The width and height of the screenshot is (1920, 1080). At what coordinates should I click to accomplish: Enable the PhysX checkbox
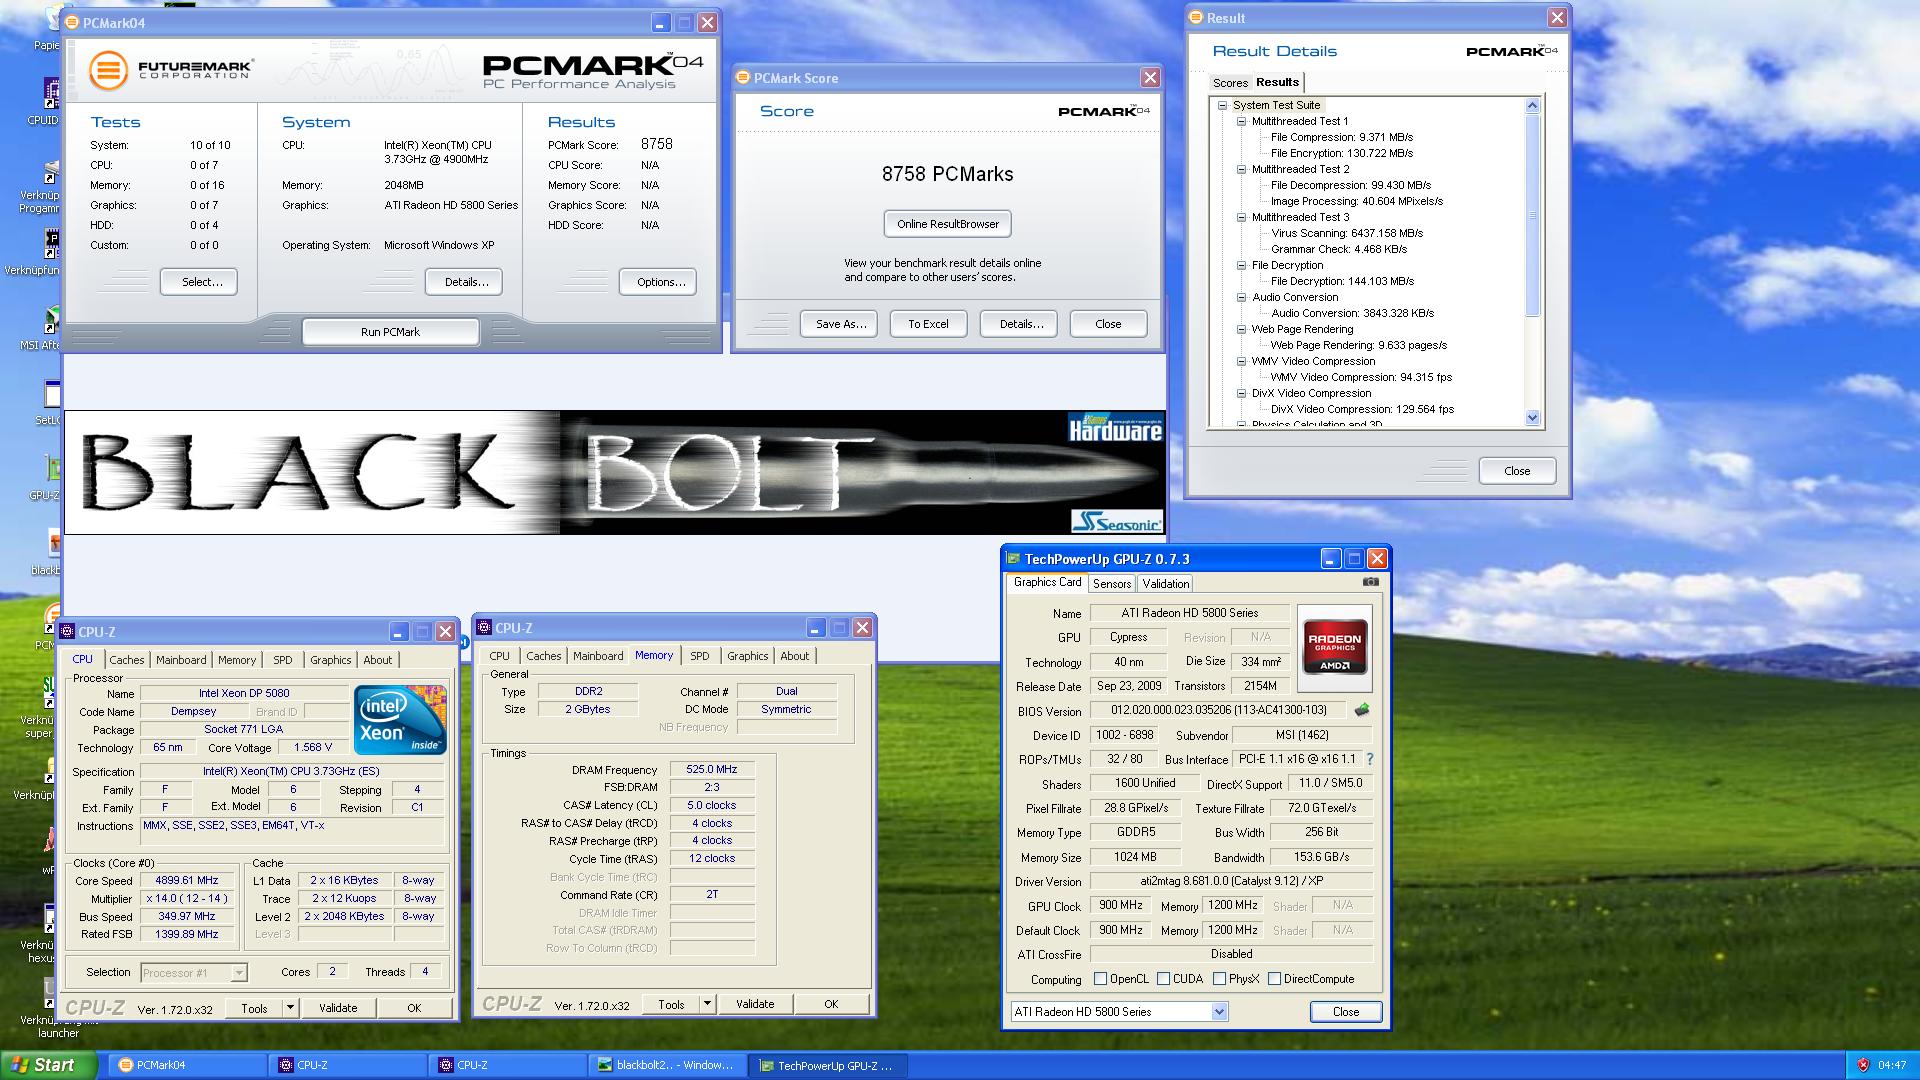[x=1219, y=979]
